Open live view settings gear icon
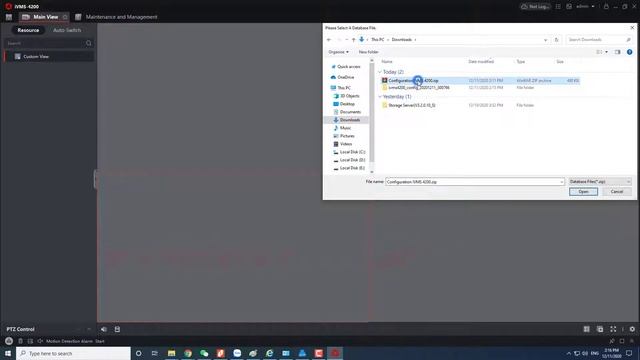 point(632,329)
